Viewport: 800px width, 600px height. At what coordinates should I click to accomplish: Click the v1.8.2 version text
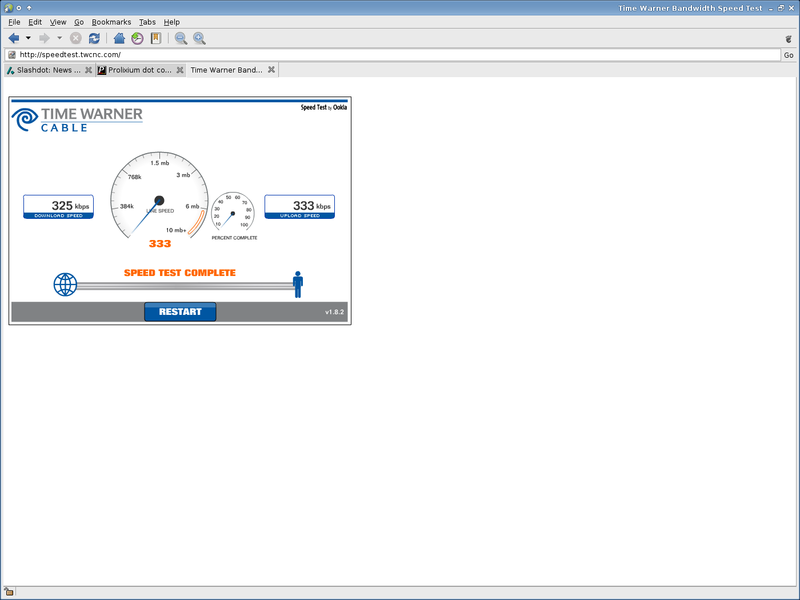[x=335, y=312]
